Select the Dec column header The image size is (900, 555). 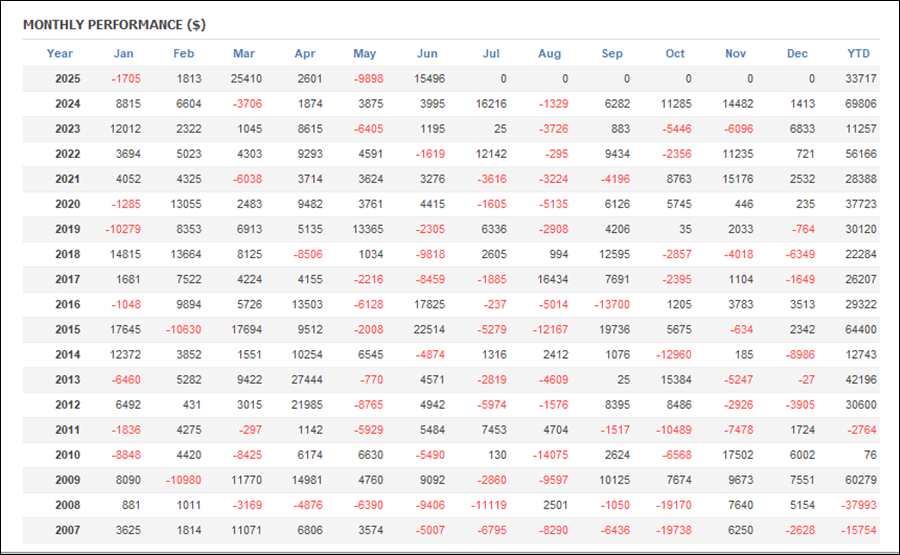pos(797,53)
